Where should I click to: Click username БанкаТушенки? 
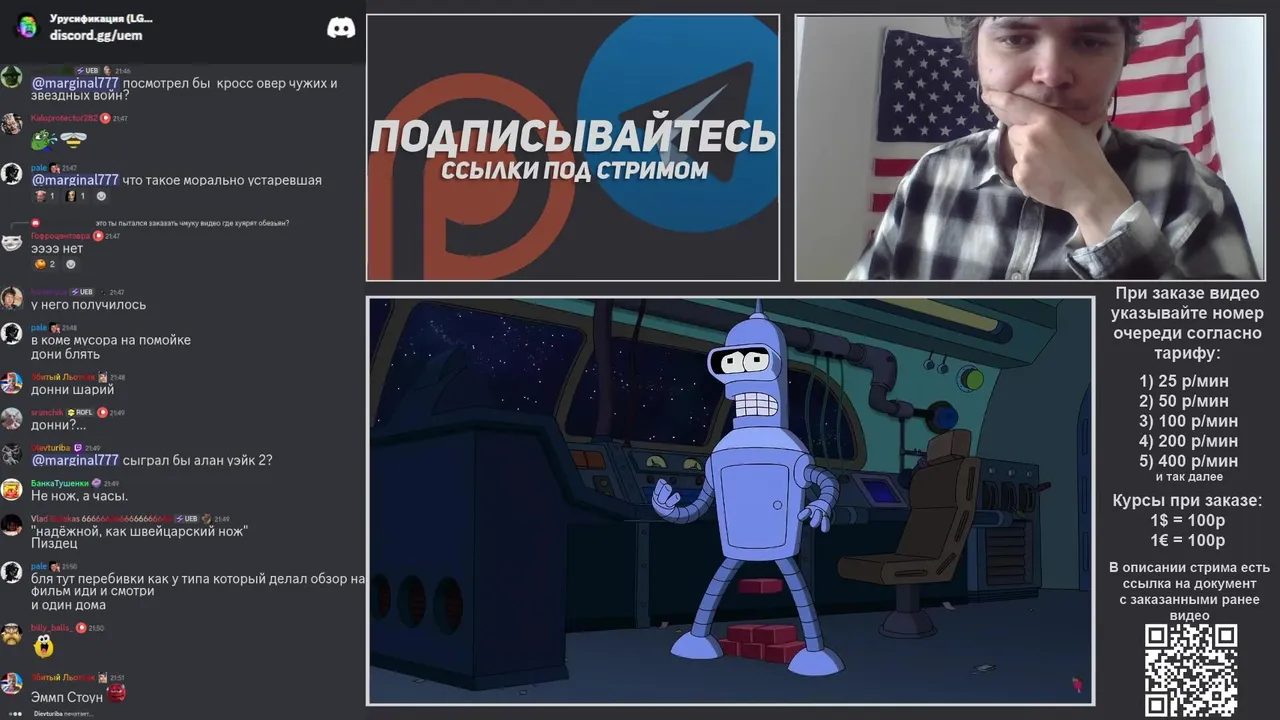pos(60,483)
